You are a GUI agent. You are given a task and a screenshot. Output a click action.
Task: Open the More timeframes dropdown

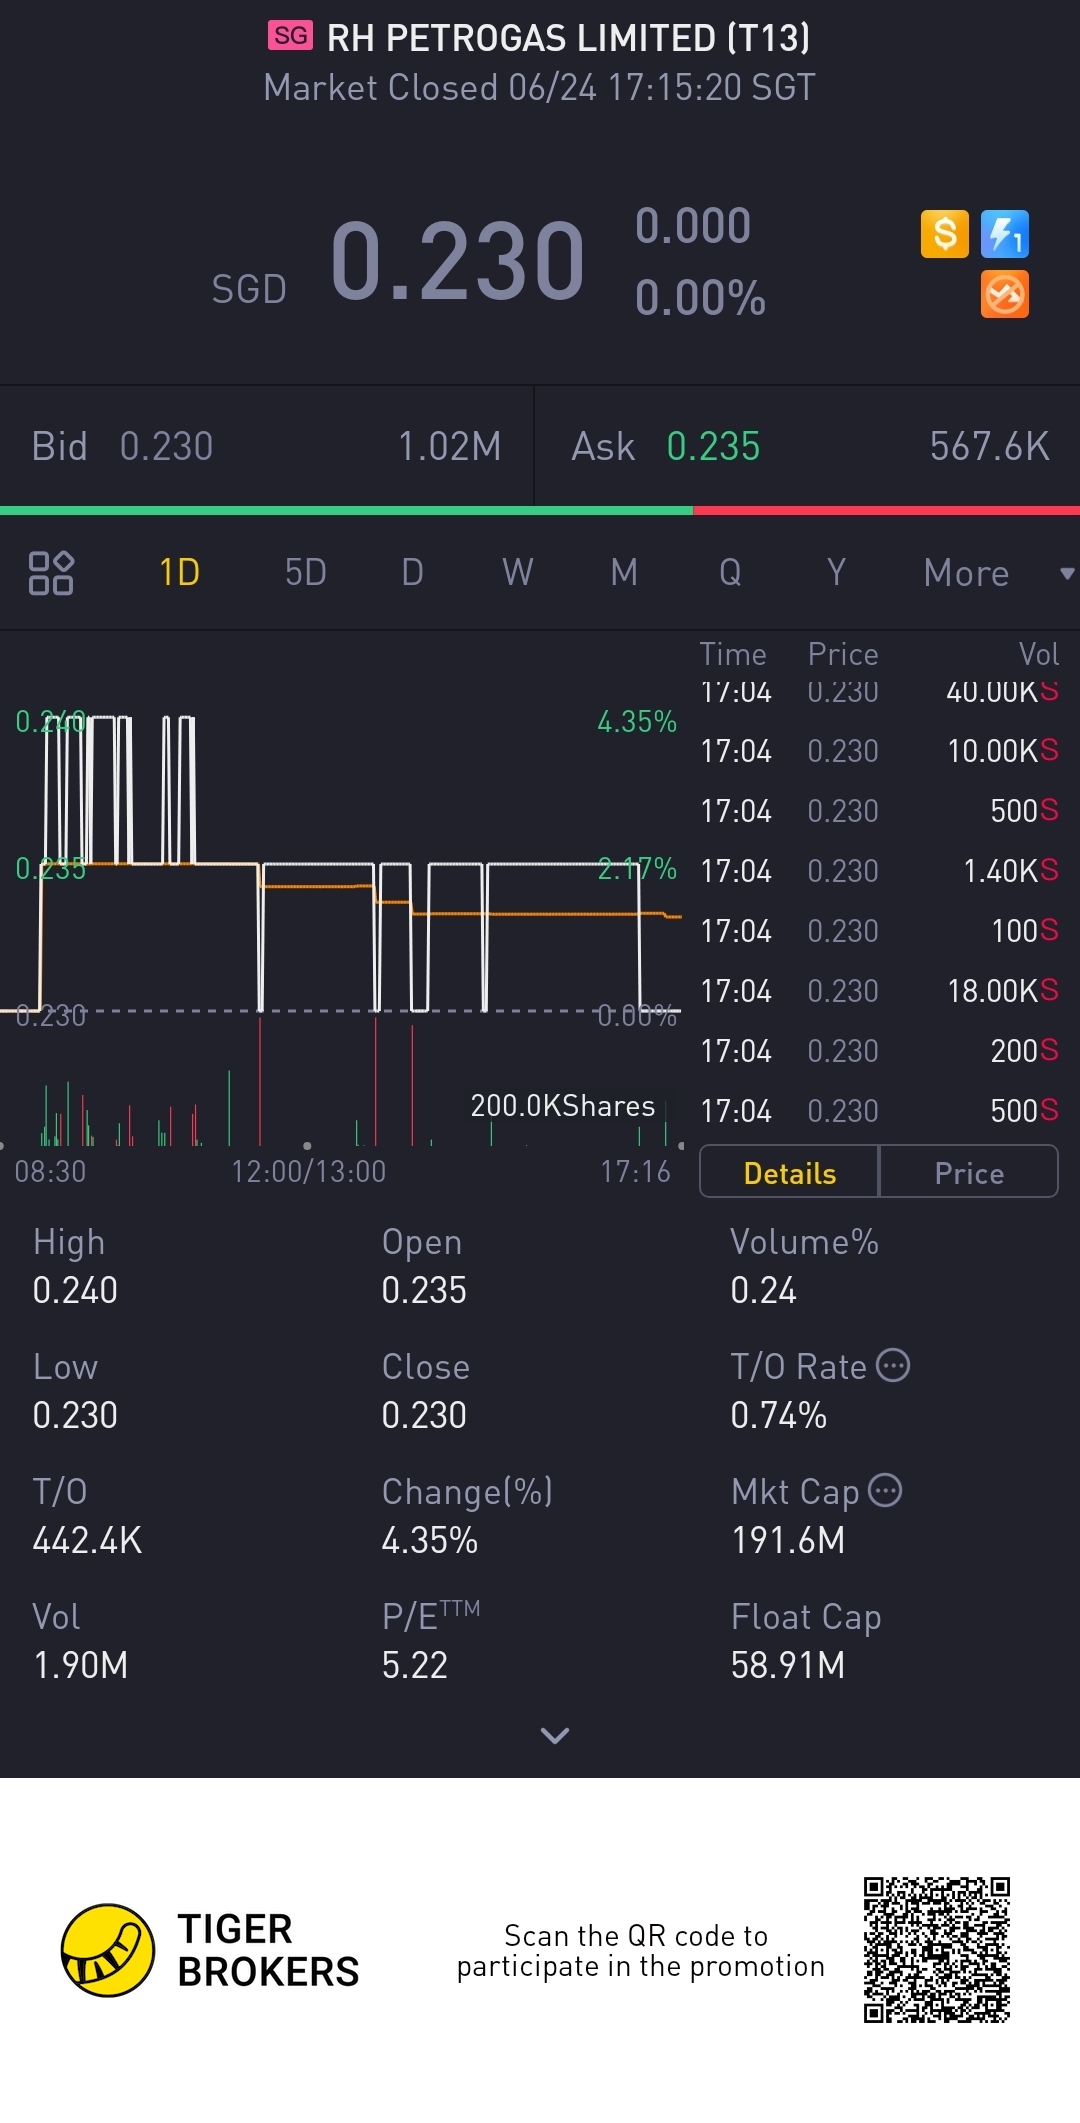pyautogui.click(x=996, y=573)
